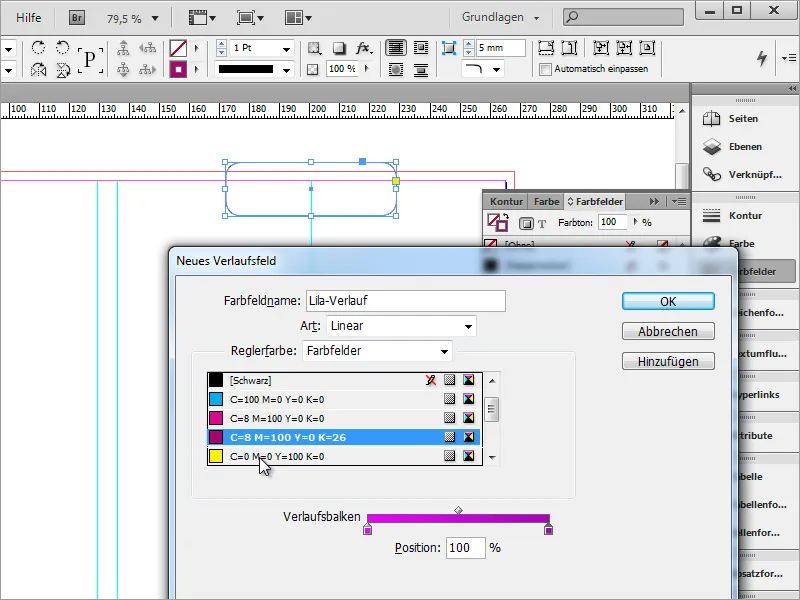Select previous object icon
This screenshot has width=800, height=600.
click(x=147, y=48)
